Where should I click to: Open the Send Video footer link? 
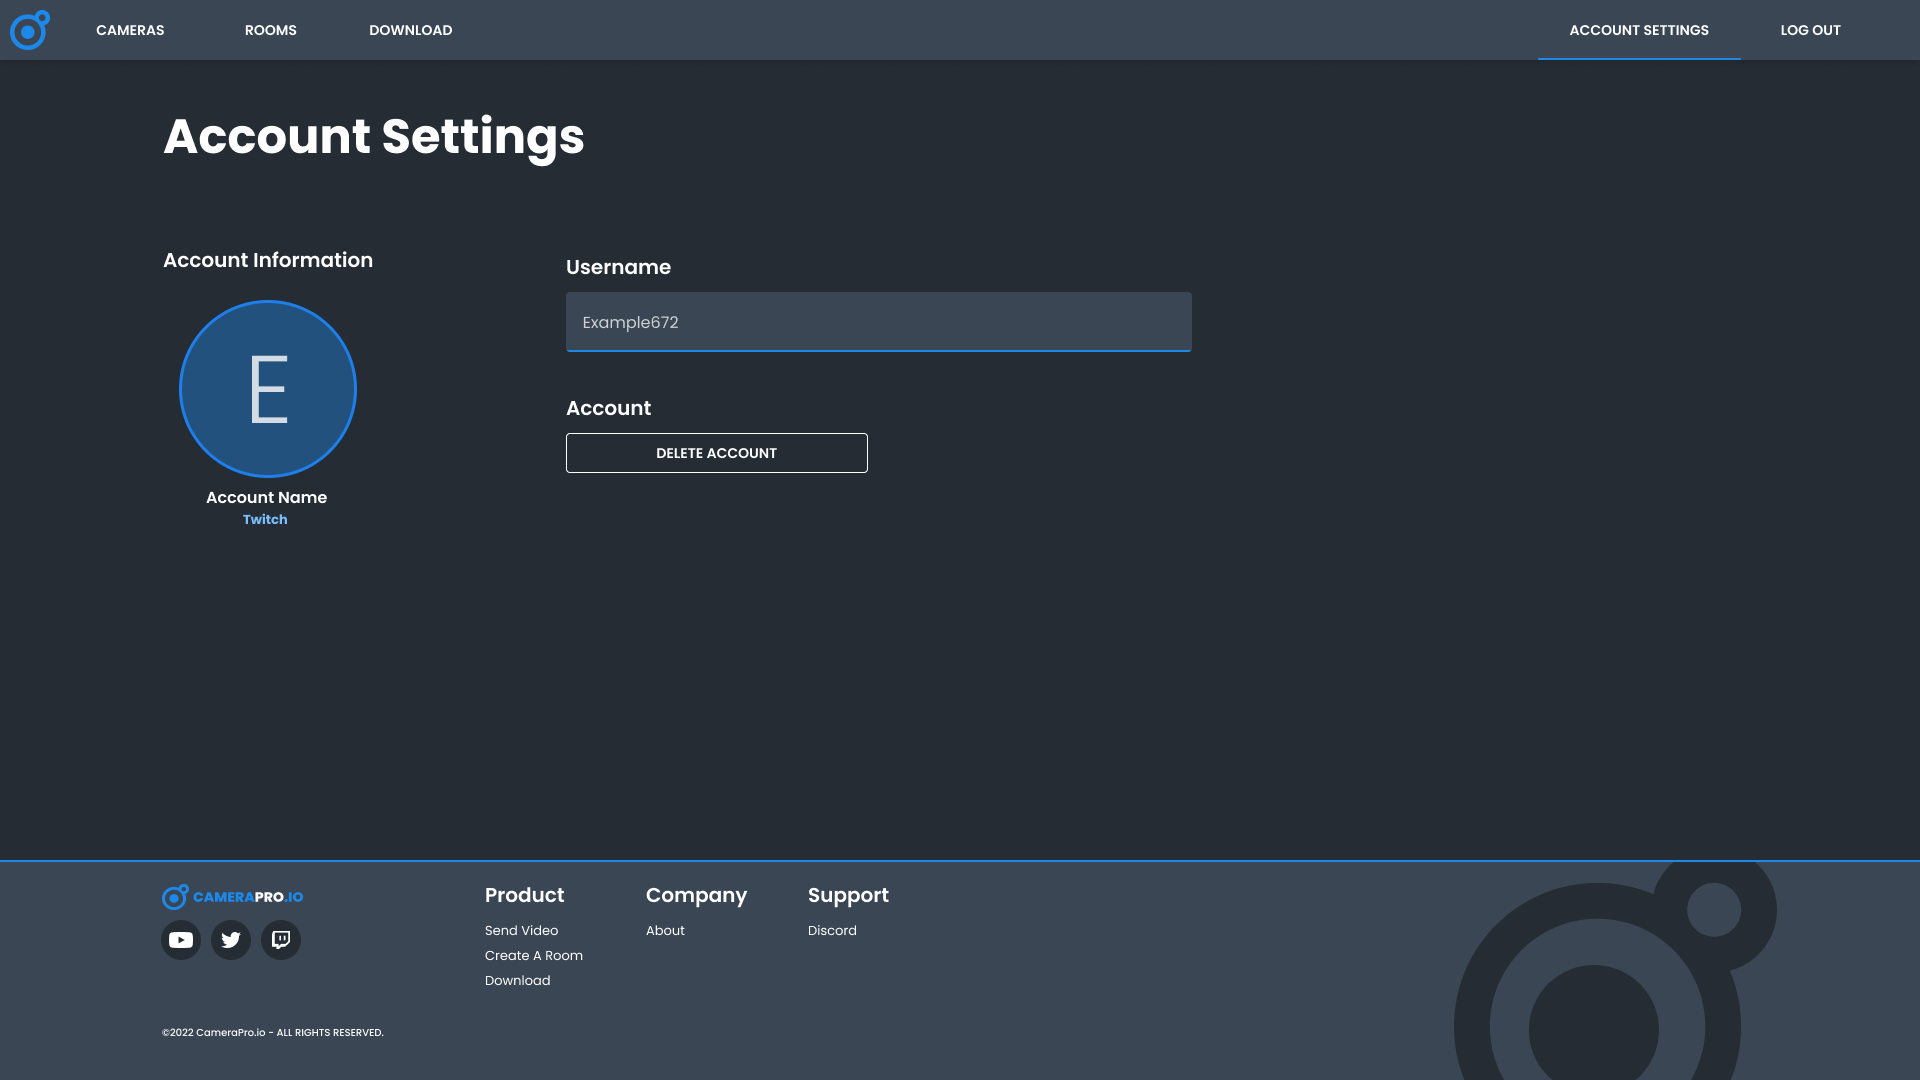click(521, 931)
